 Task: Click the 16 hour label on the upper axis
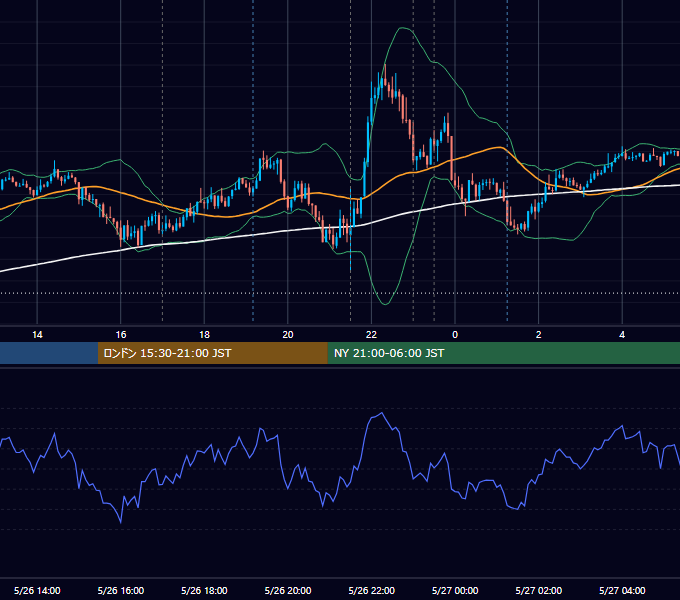121,335
